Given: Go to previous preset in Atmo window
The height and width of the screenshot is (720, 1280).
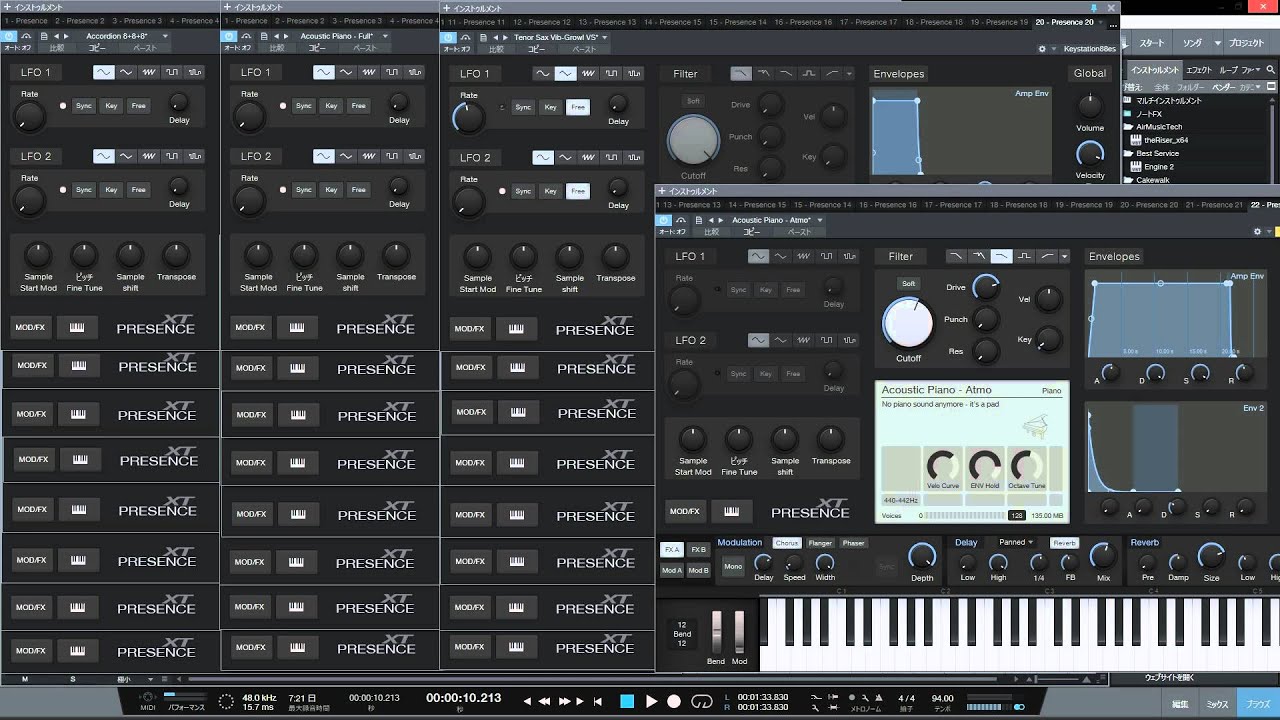Looking at the screenshot, I should pos(712,220).
